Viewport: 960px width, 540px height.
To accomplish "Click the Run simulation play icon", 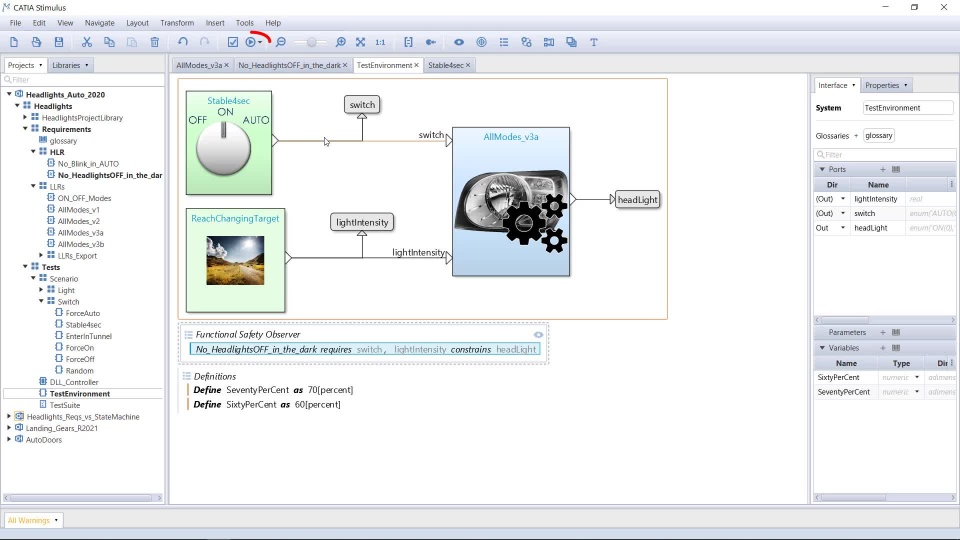I will tap(250, 42).
